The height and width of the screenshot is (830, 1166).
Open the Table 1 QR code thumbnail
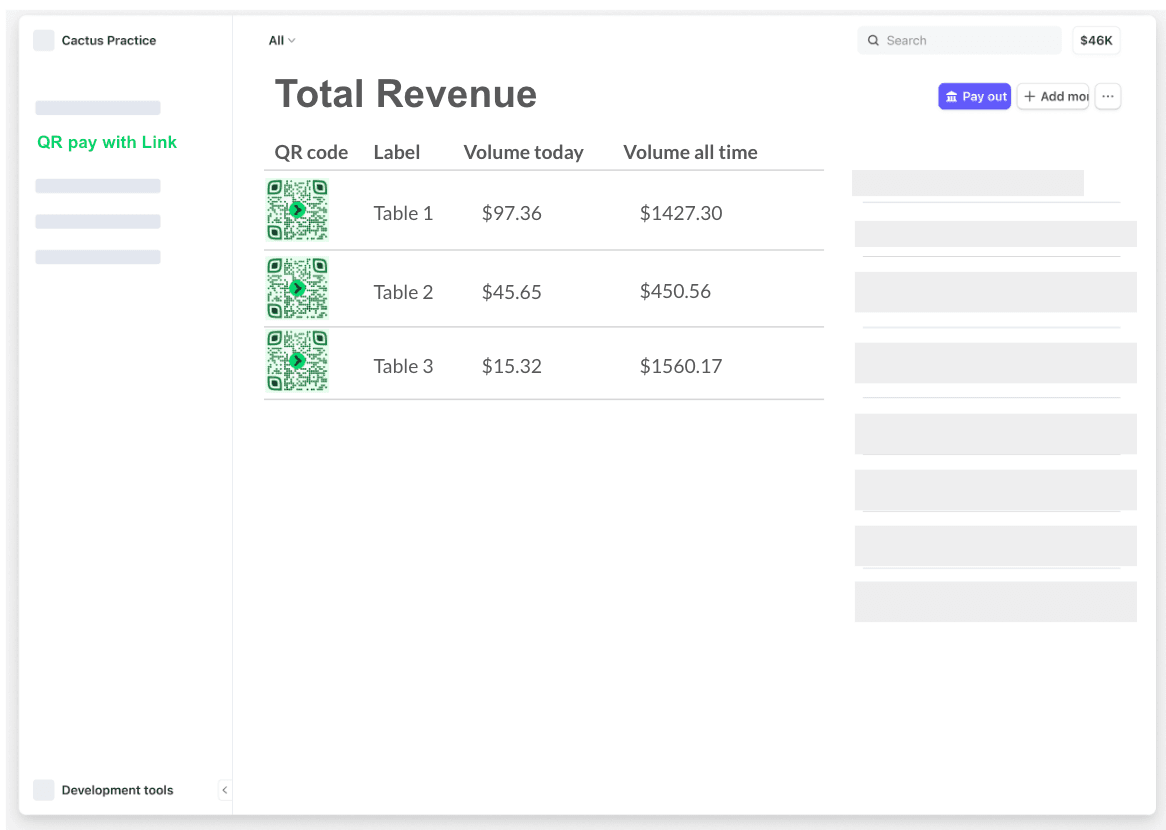pos(297,210)
